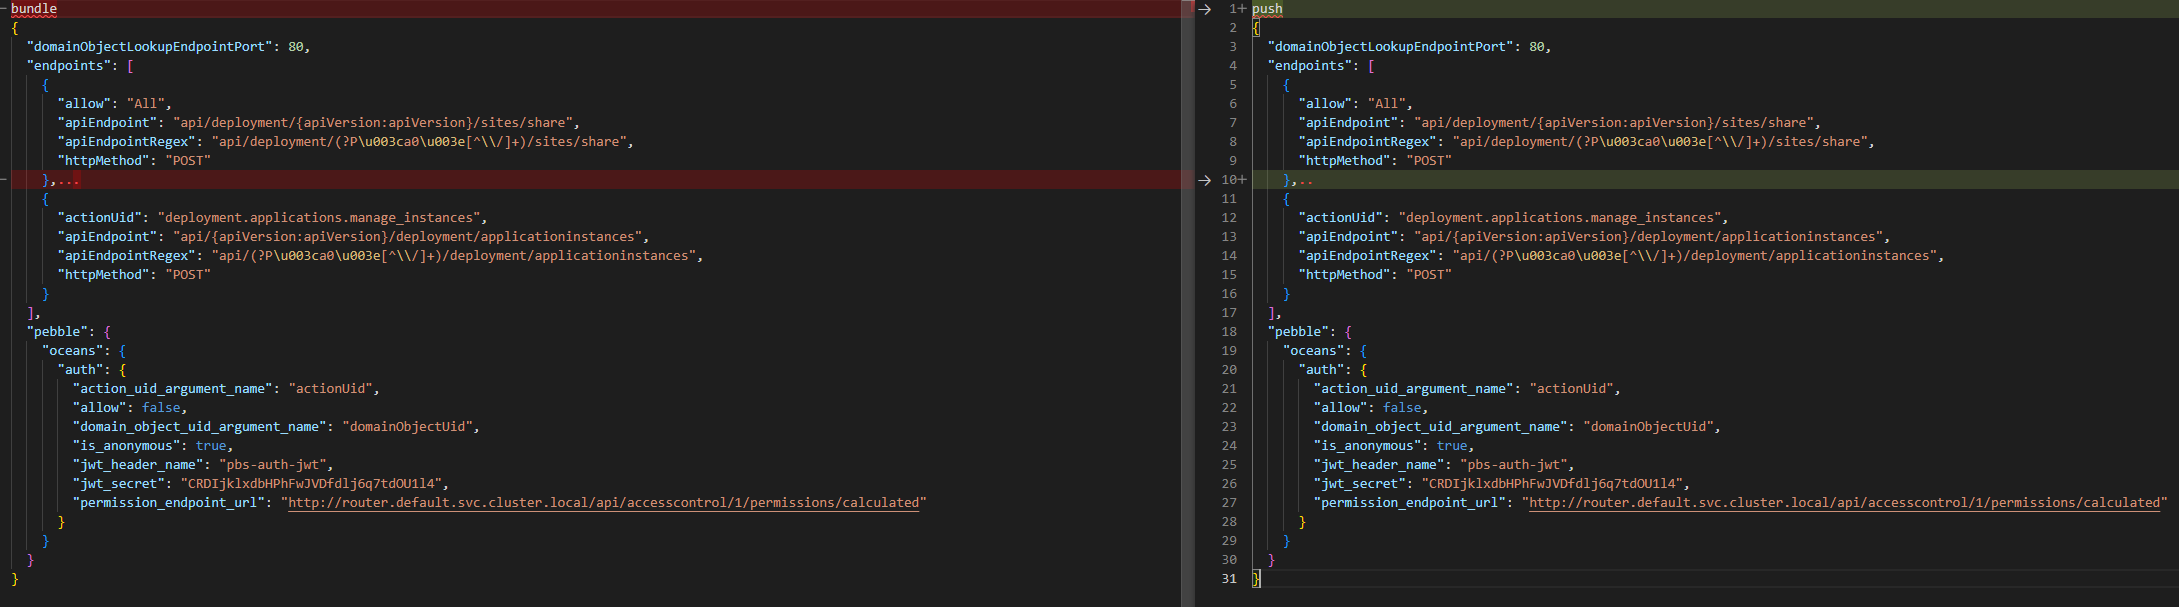The height and width of the screenshot is (607, 2179).
Task: Click the "All" value on line 6
Action: coord(1387,104)
